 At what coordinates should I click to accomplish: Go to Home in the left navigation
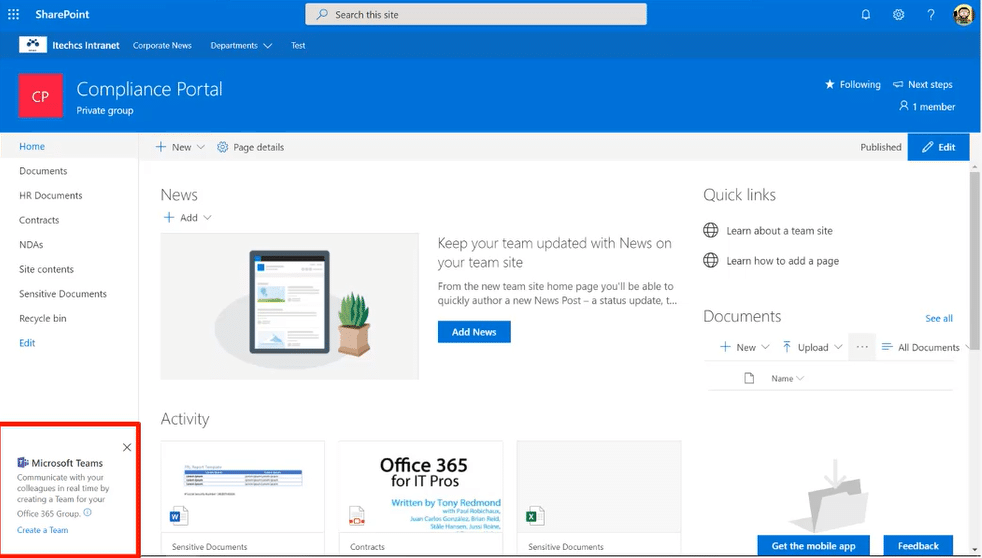[32, 146]
